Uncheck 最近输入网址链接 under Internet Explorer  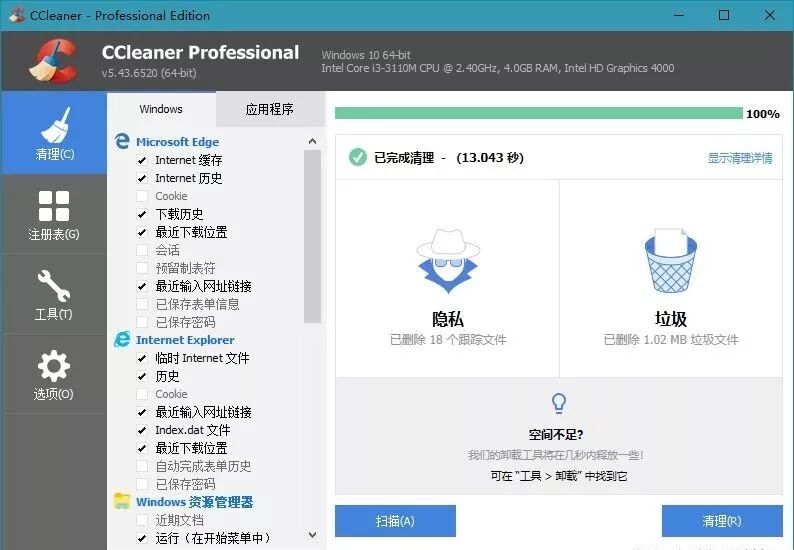pos(142,412)
